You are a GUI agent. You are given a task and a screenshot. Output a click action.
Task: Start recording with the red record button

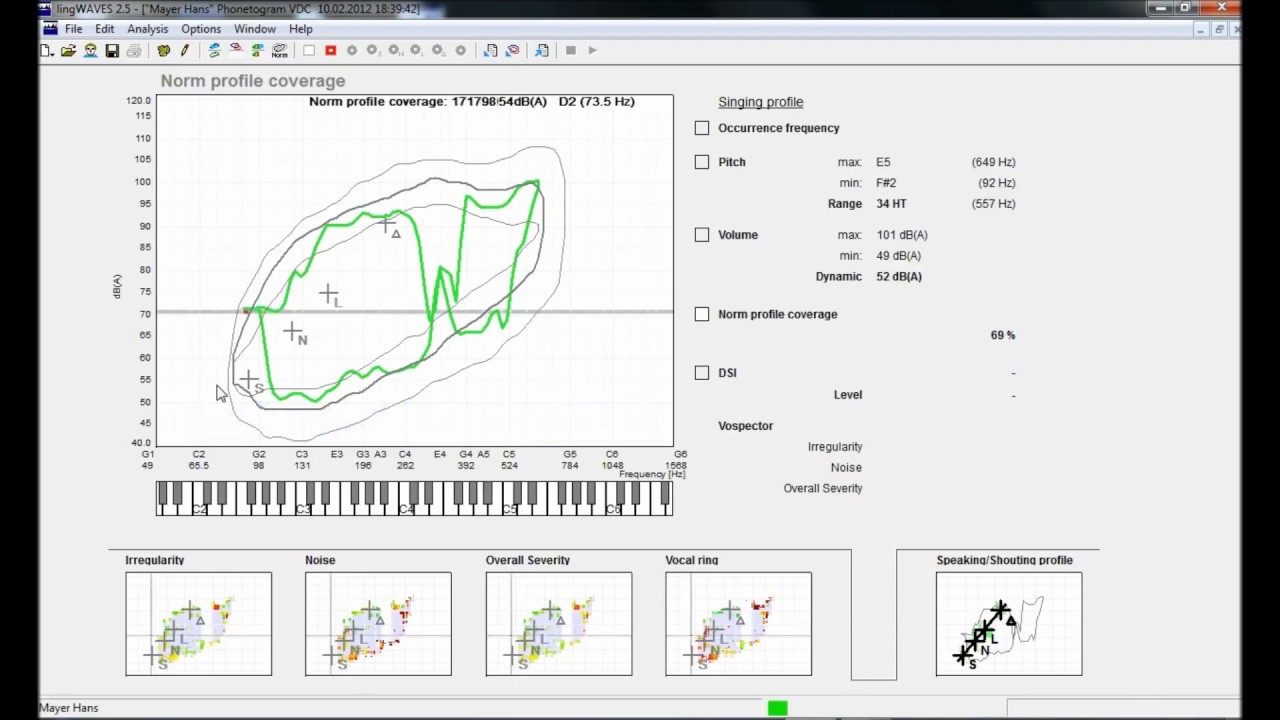[x=330, y=50]
